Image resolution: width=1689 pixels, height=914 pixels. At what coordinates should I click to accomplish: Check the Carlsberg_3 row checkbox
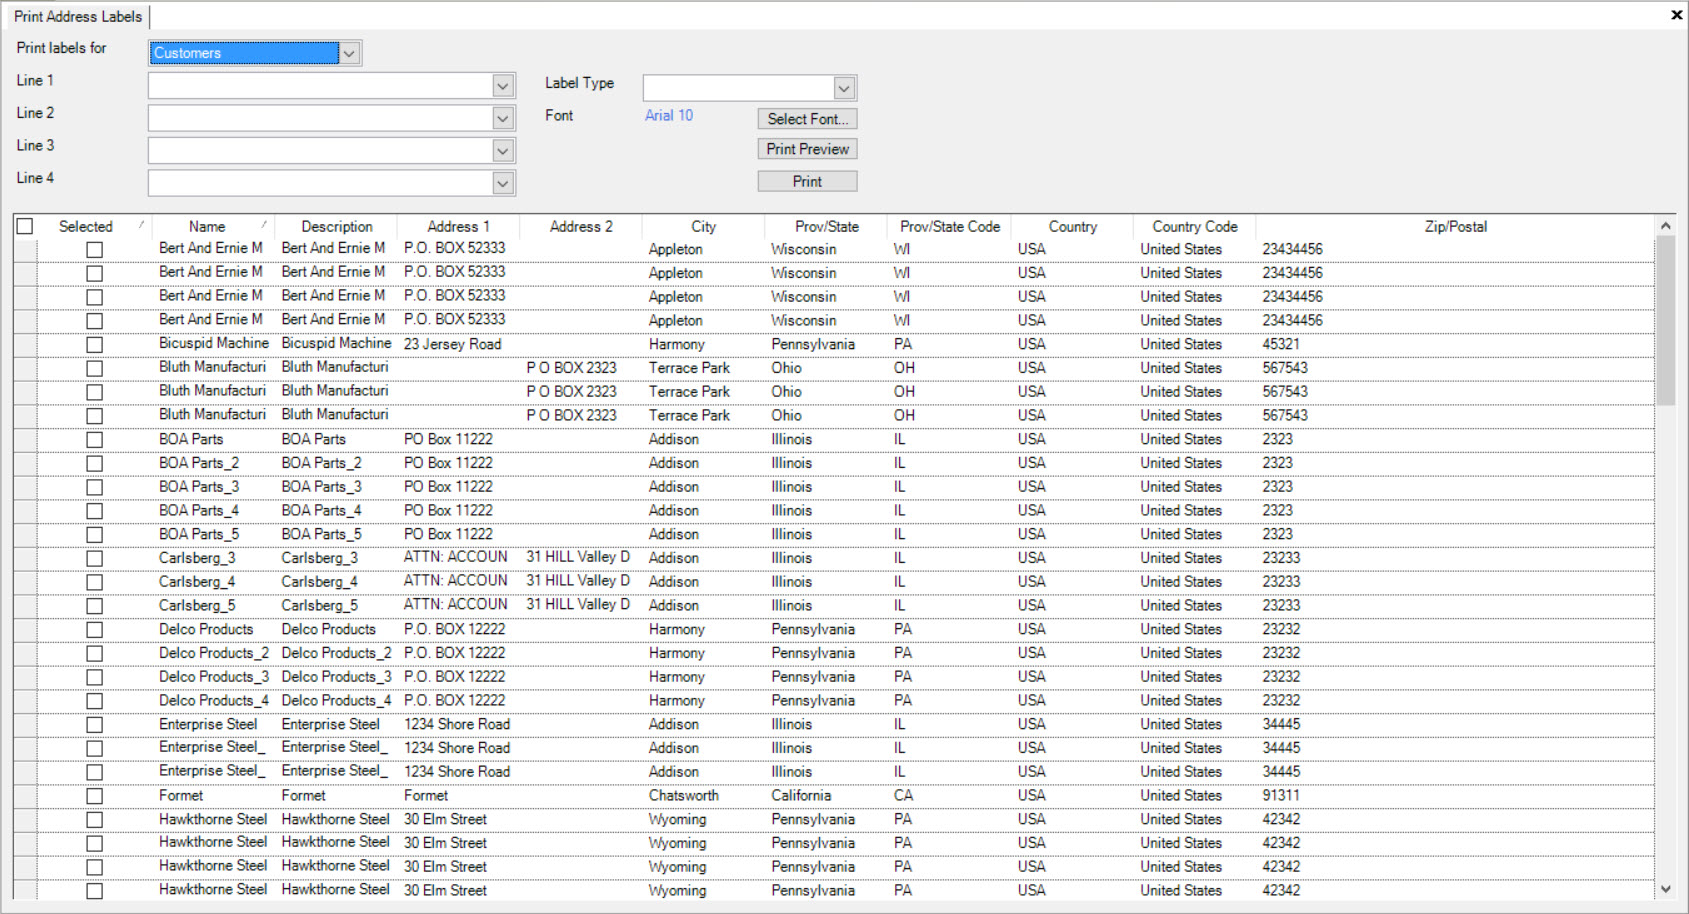coord(94,558)
